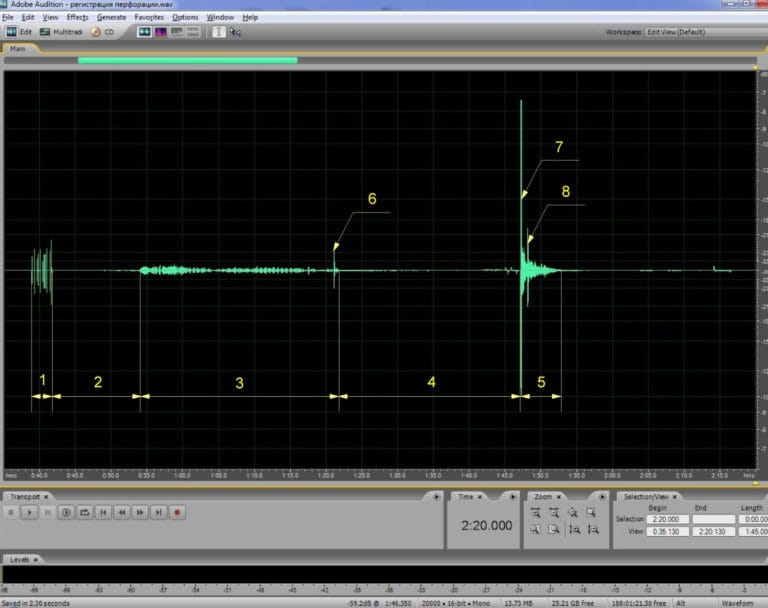Open the File menu

coord(8,17)
